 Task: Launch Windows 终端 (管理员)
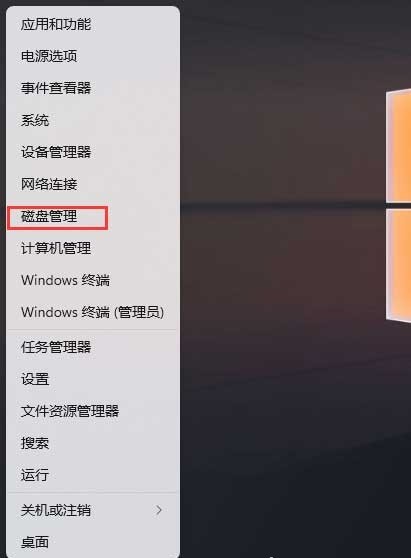pos(93,312)
